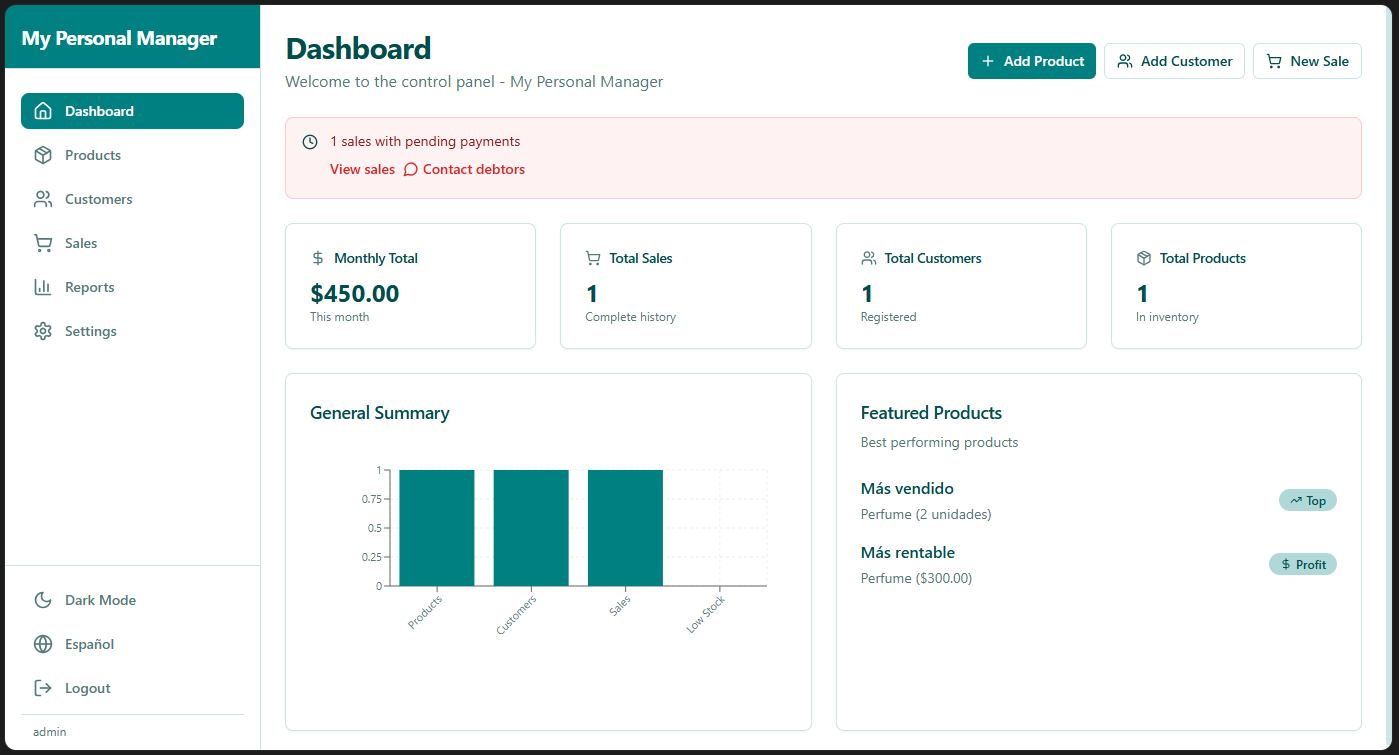The height and width of the screenshot is (755, 1399).
Task: Click the Settings gear icon
Action: pos(43,331)
